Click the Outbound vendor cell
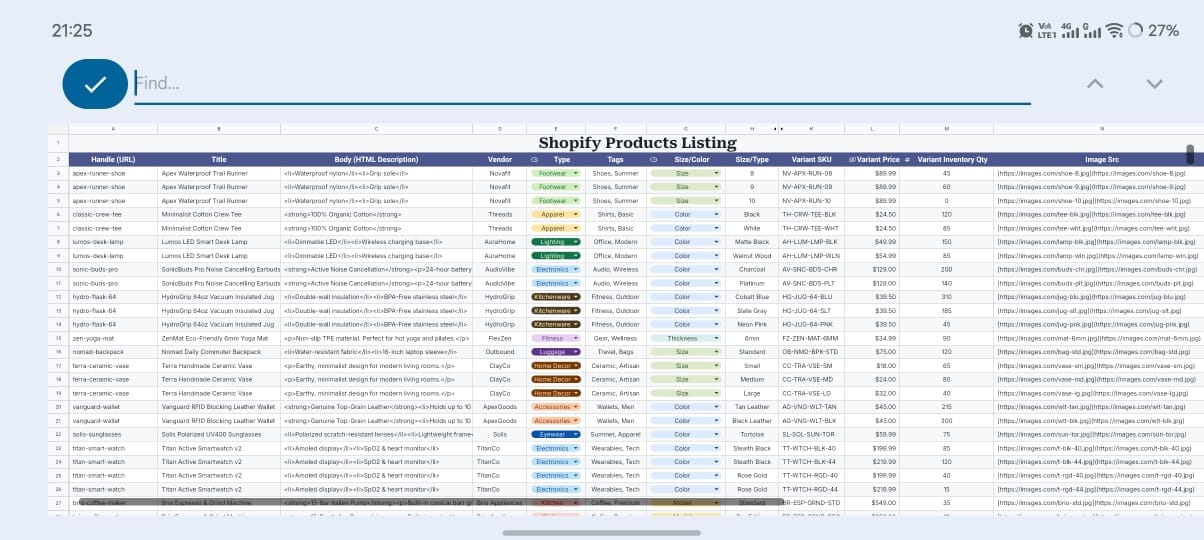 500,352
